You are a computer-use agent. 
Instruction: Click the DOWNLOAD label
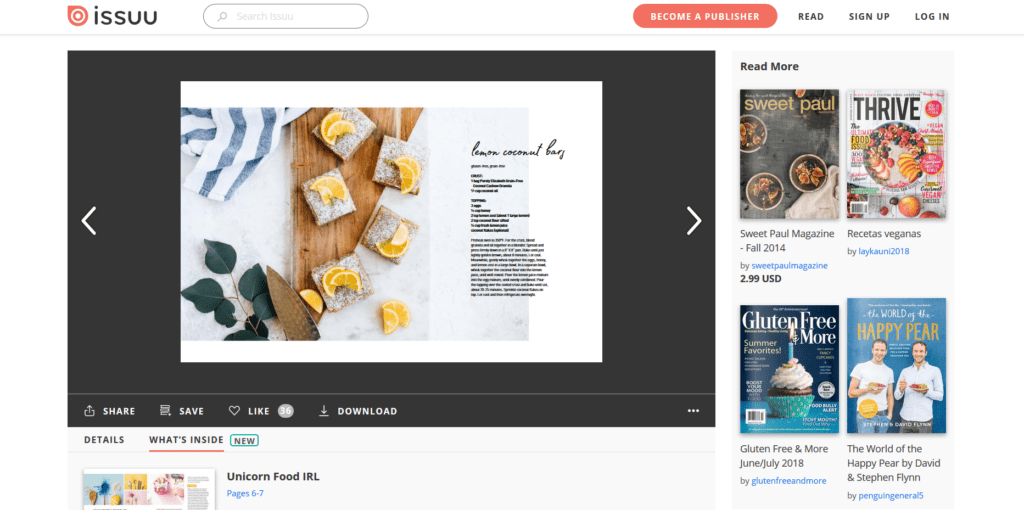click(x=367, y=411)
